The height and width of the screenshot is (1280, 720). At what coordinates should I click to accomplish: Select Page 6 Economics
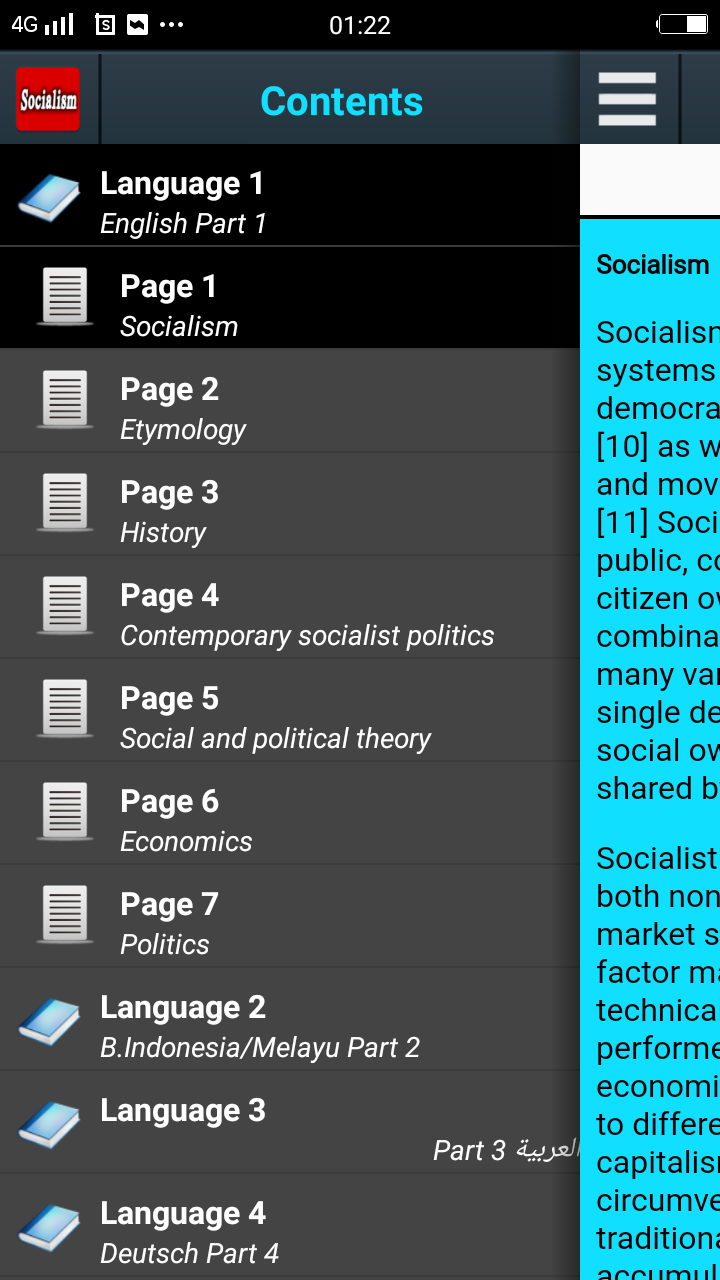(290, 813)
